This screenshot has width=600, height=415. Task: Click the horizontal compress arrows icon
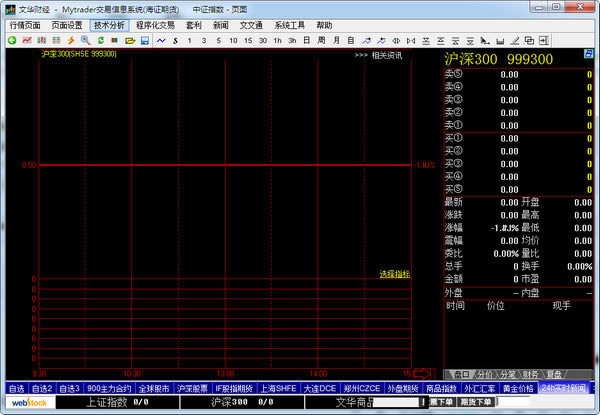click(411, 40)
